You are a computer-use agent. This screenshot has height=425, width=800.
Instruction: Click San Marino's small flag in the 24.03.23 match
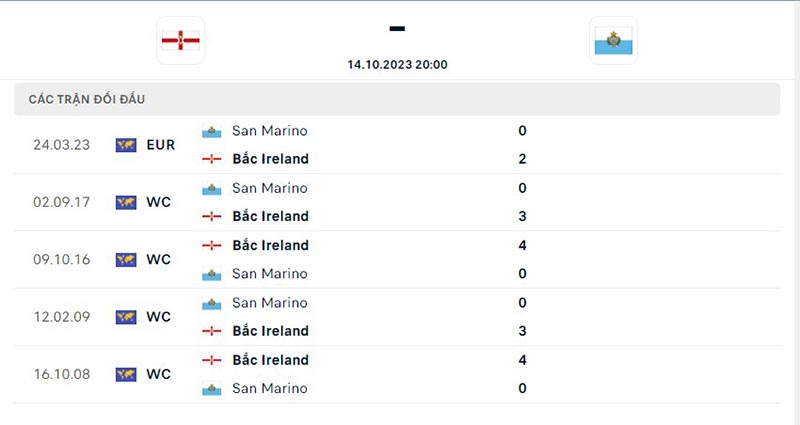click(211, 131)
